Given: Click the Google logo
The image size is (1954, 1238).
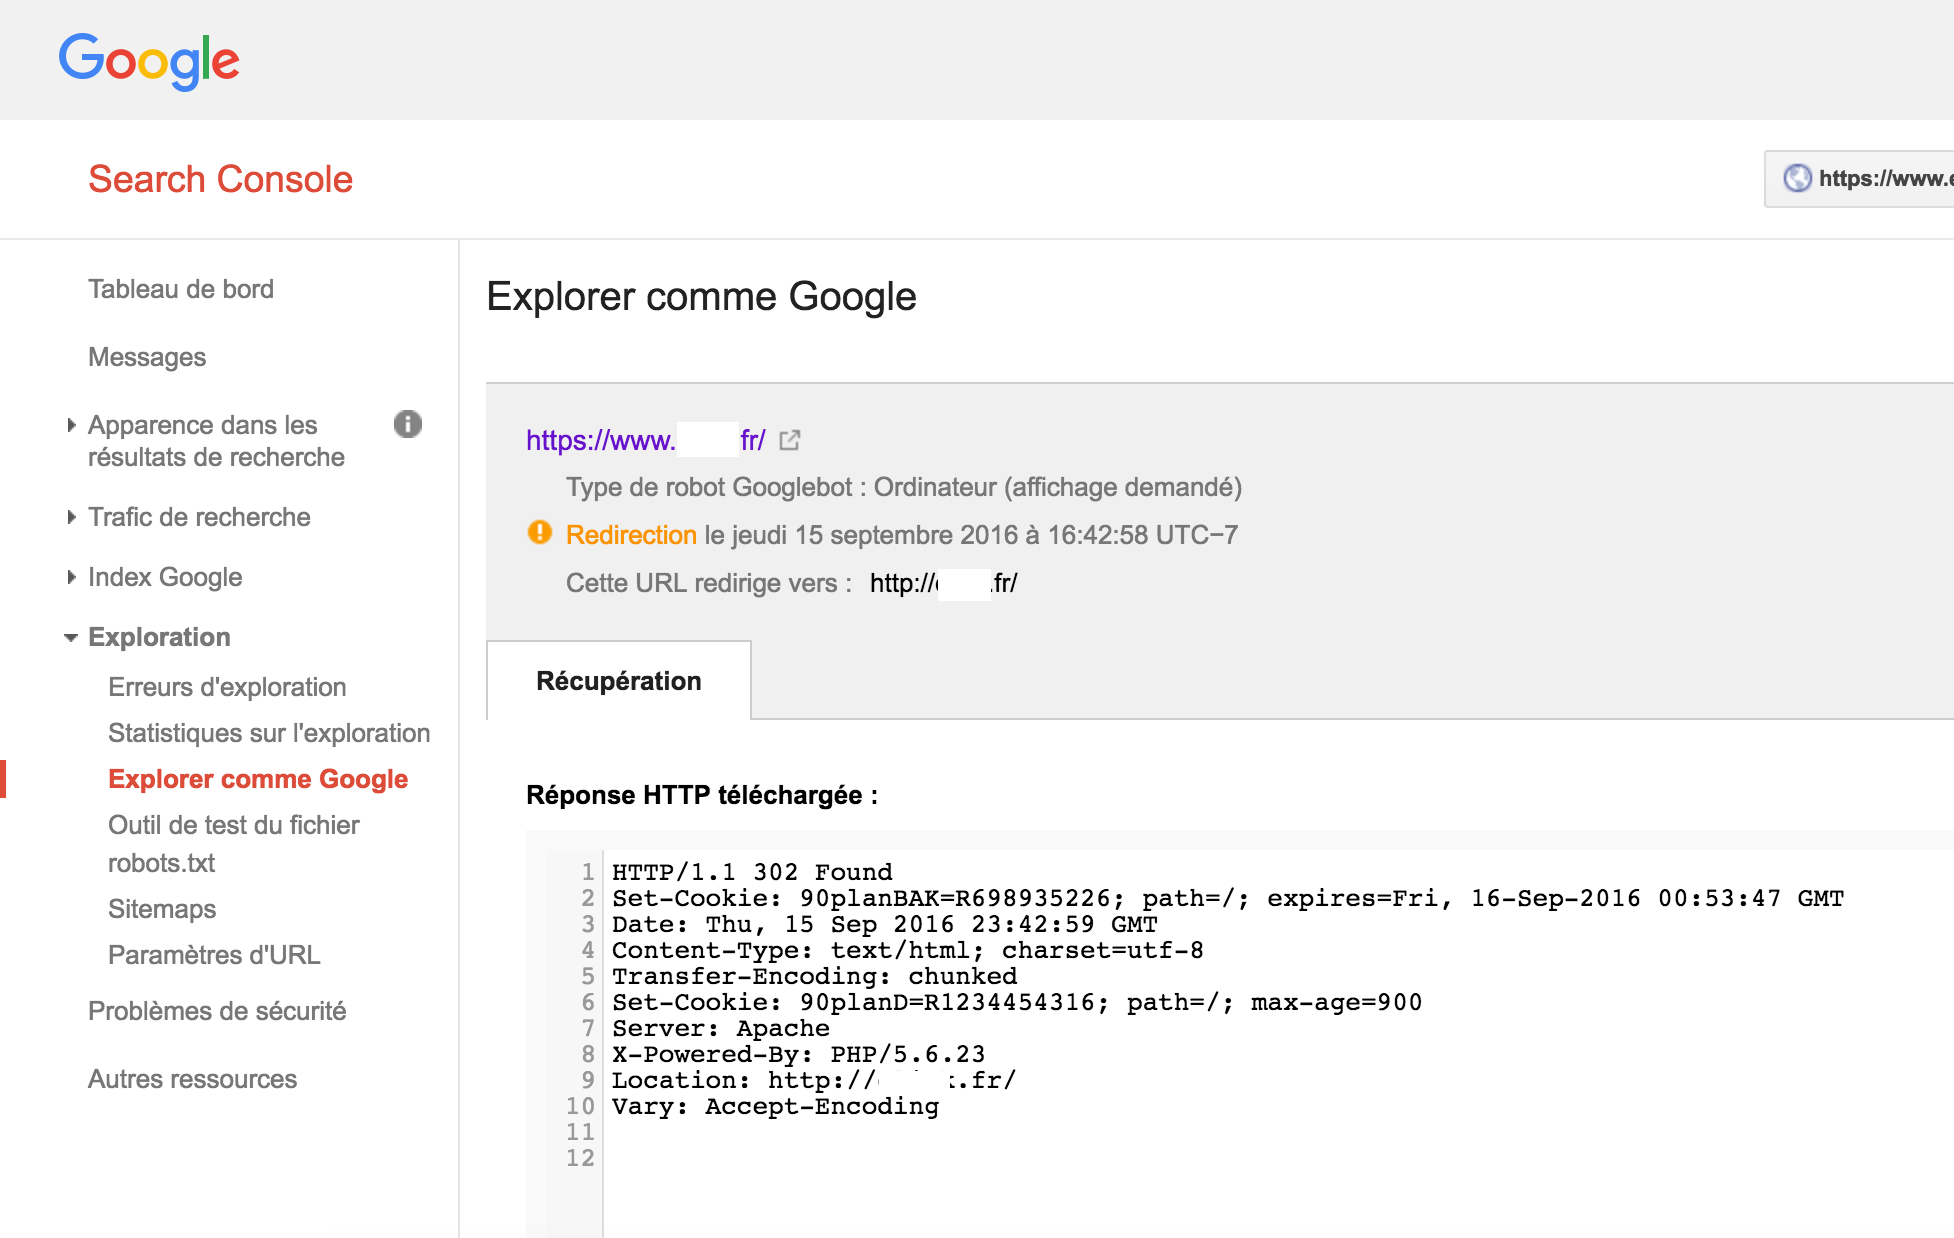Looking at the screenshot, I should 149,61.
